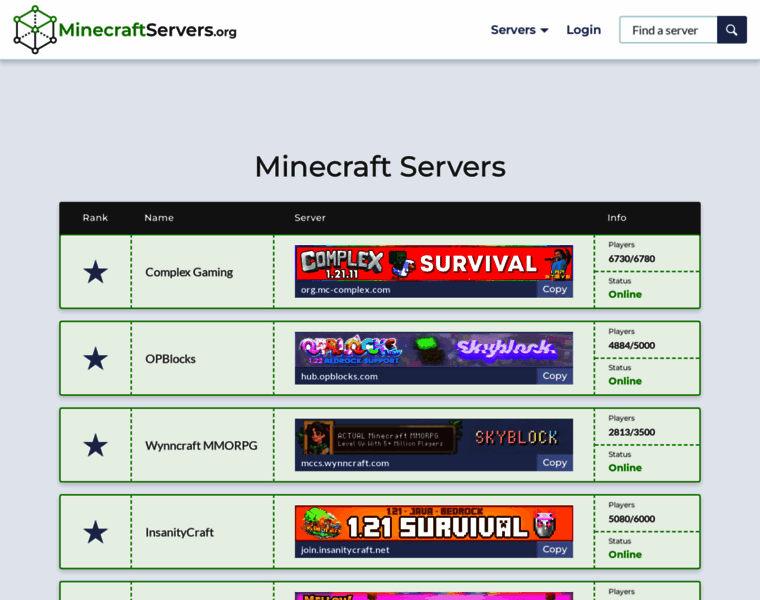Click the MinecraftServers.org logo
Viewport: 760px width, 600px height.
[x=125, y=29]
